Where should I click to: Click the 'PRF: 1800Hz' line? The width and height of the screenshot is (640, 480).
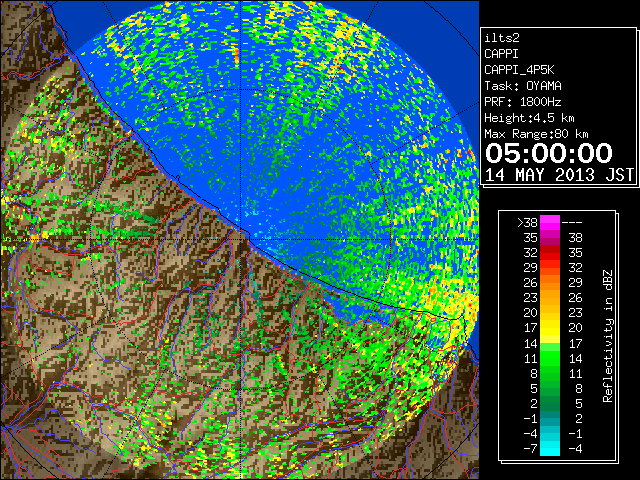(x=523, y=102)
